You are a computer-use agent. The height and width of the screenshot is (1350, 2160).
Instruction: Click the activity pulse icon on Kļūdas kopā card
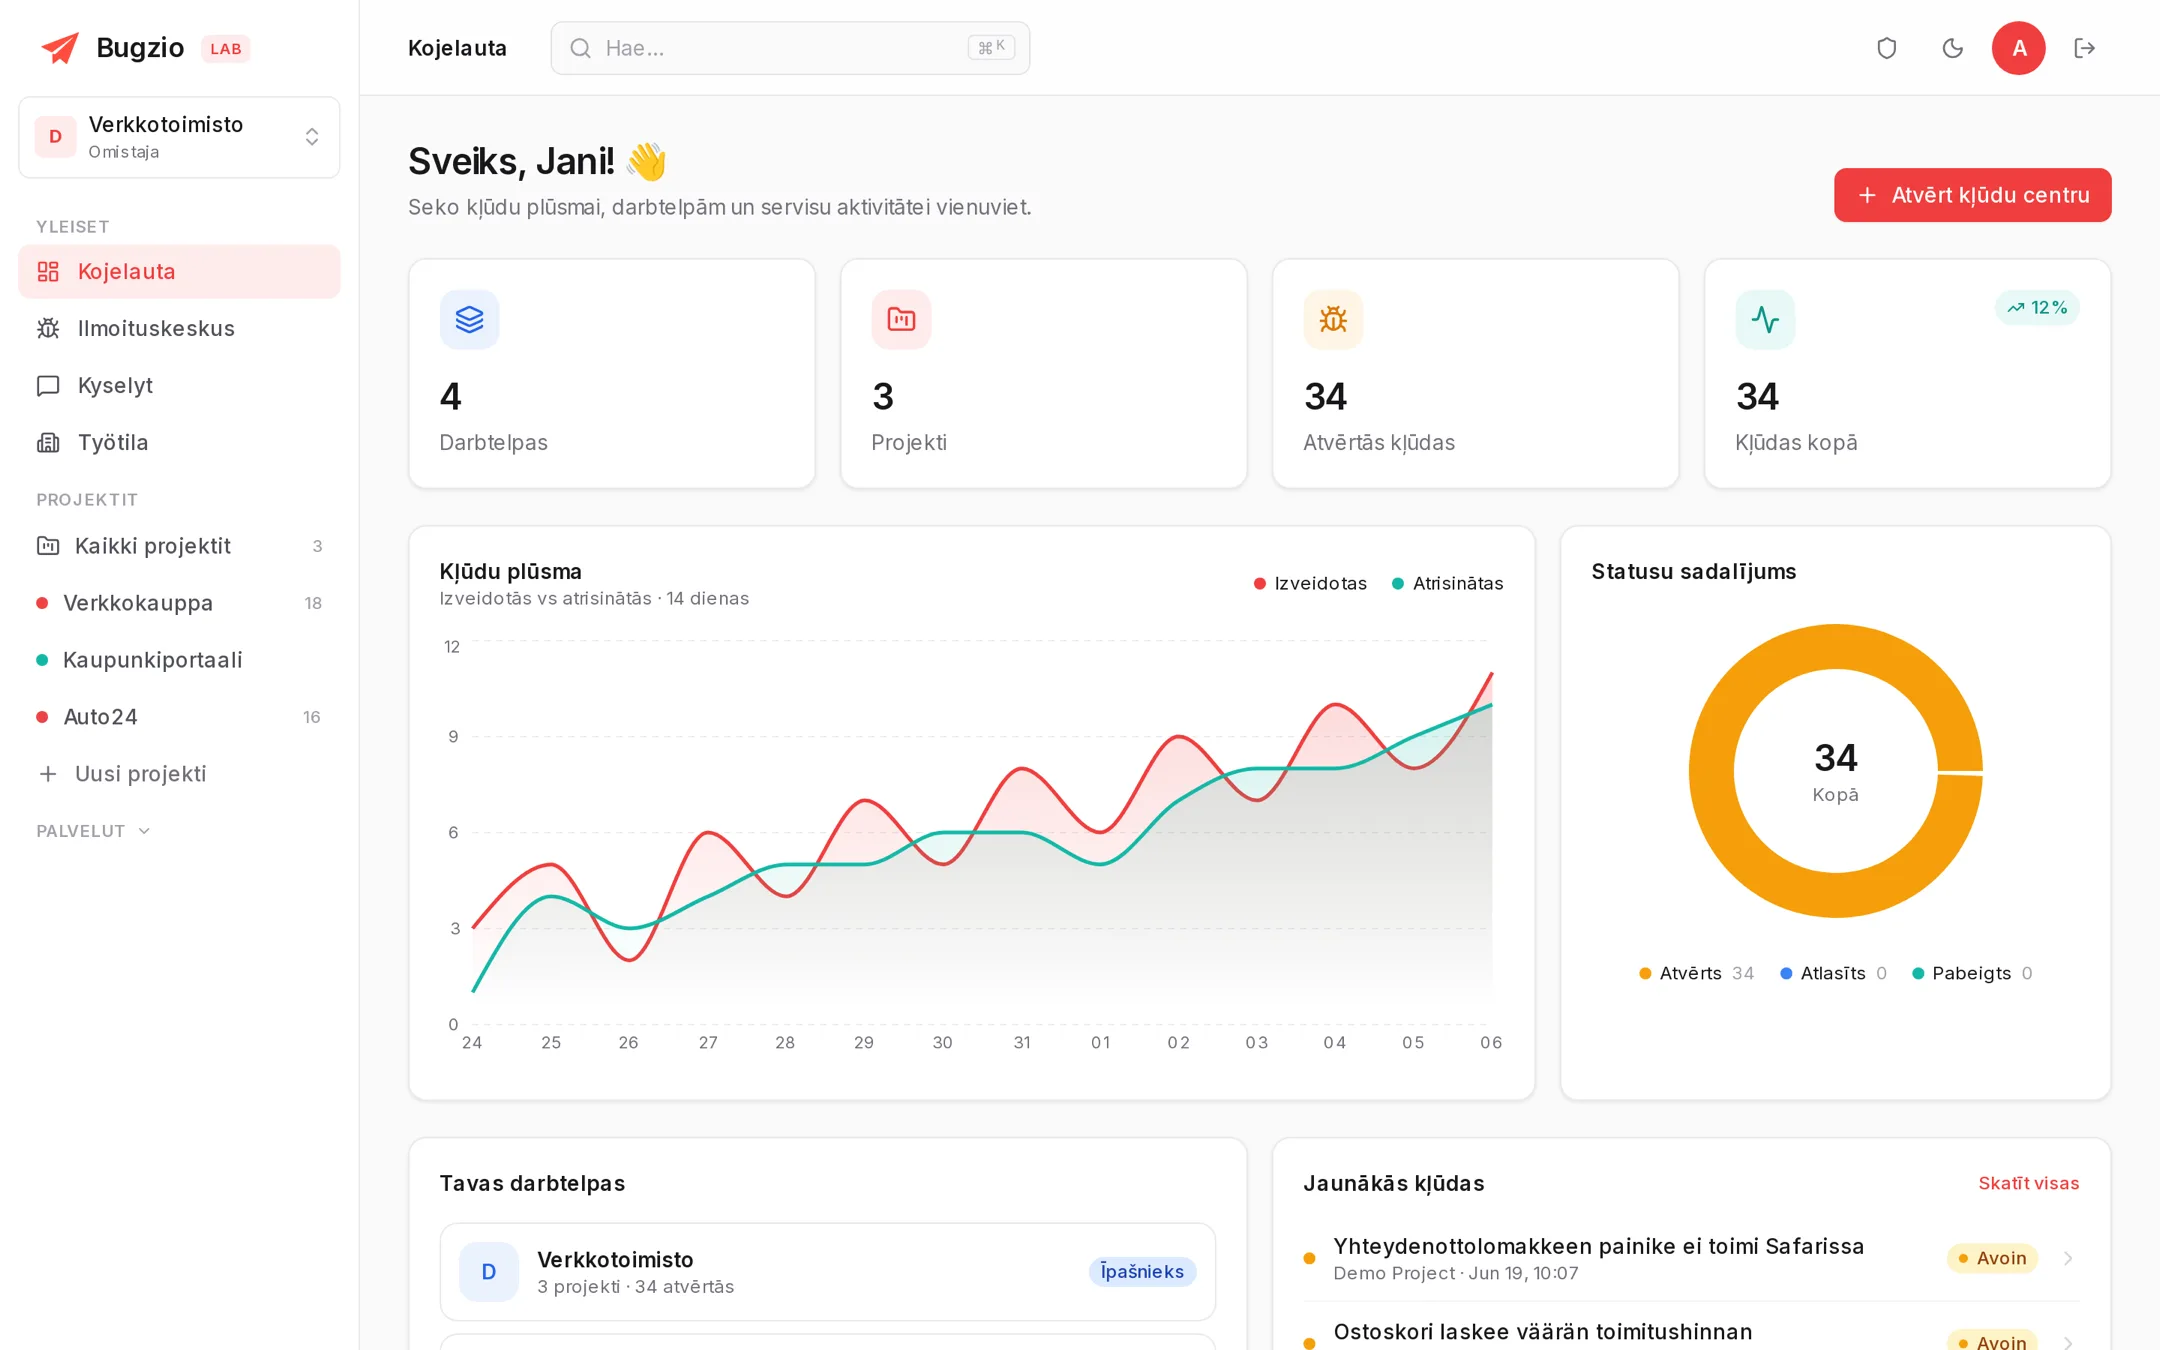coord(1765,319)
